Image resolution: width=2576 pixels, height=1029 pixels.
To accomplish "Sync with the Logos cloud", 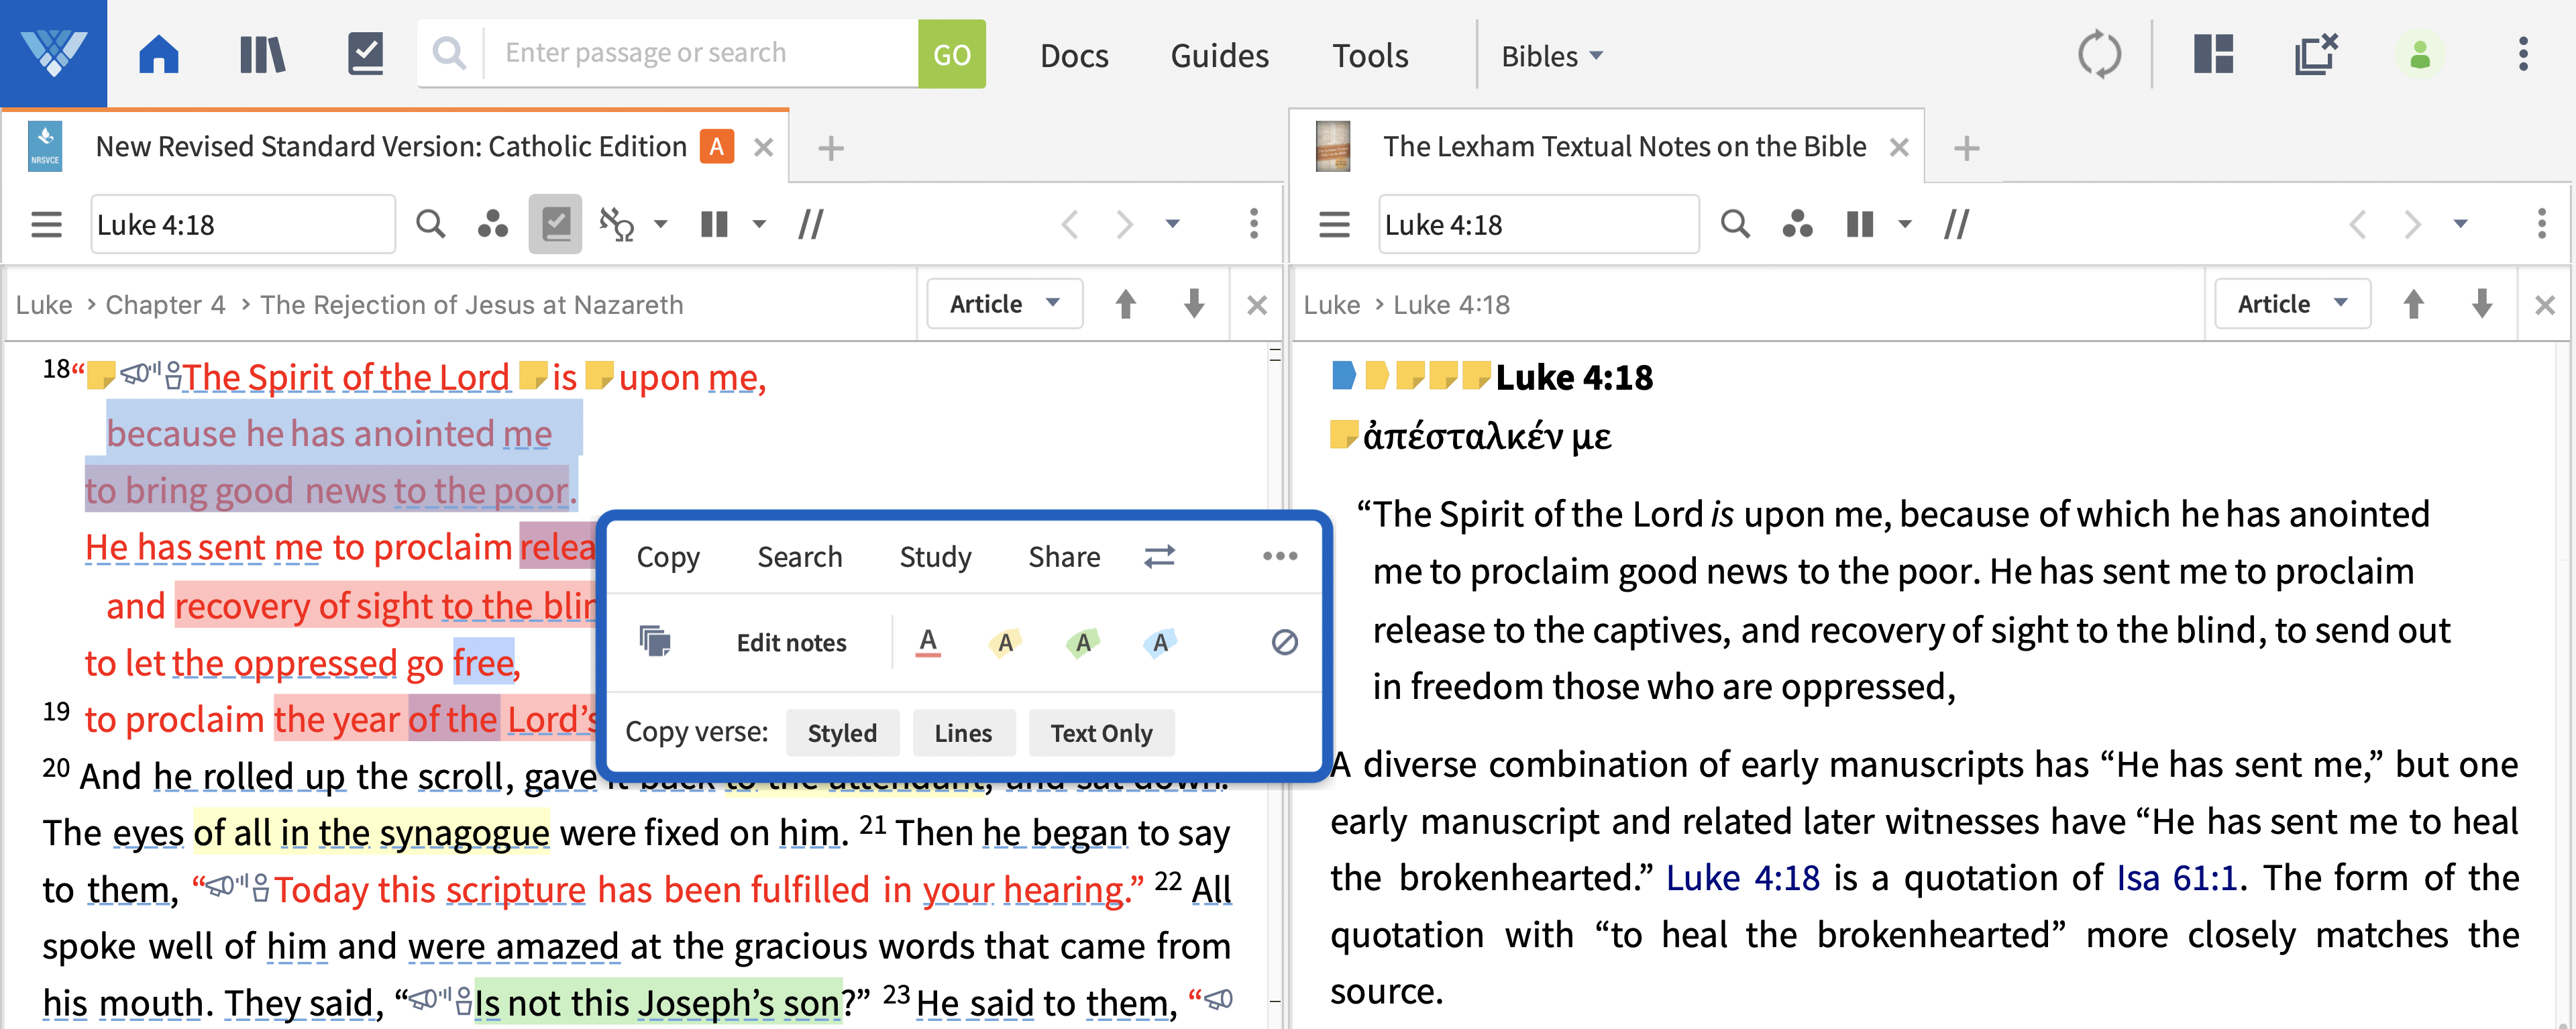I will (x=2100, y=54).
